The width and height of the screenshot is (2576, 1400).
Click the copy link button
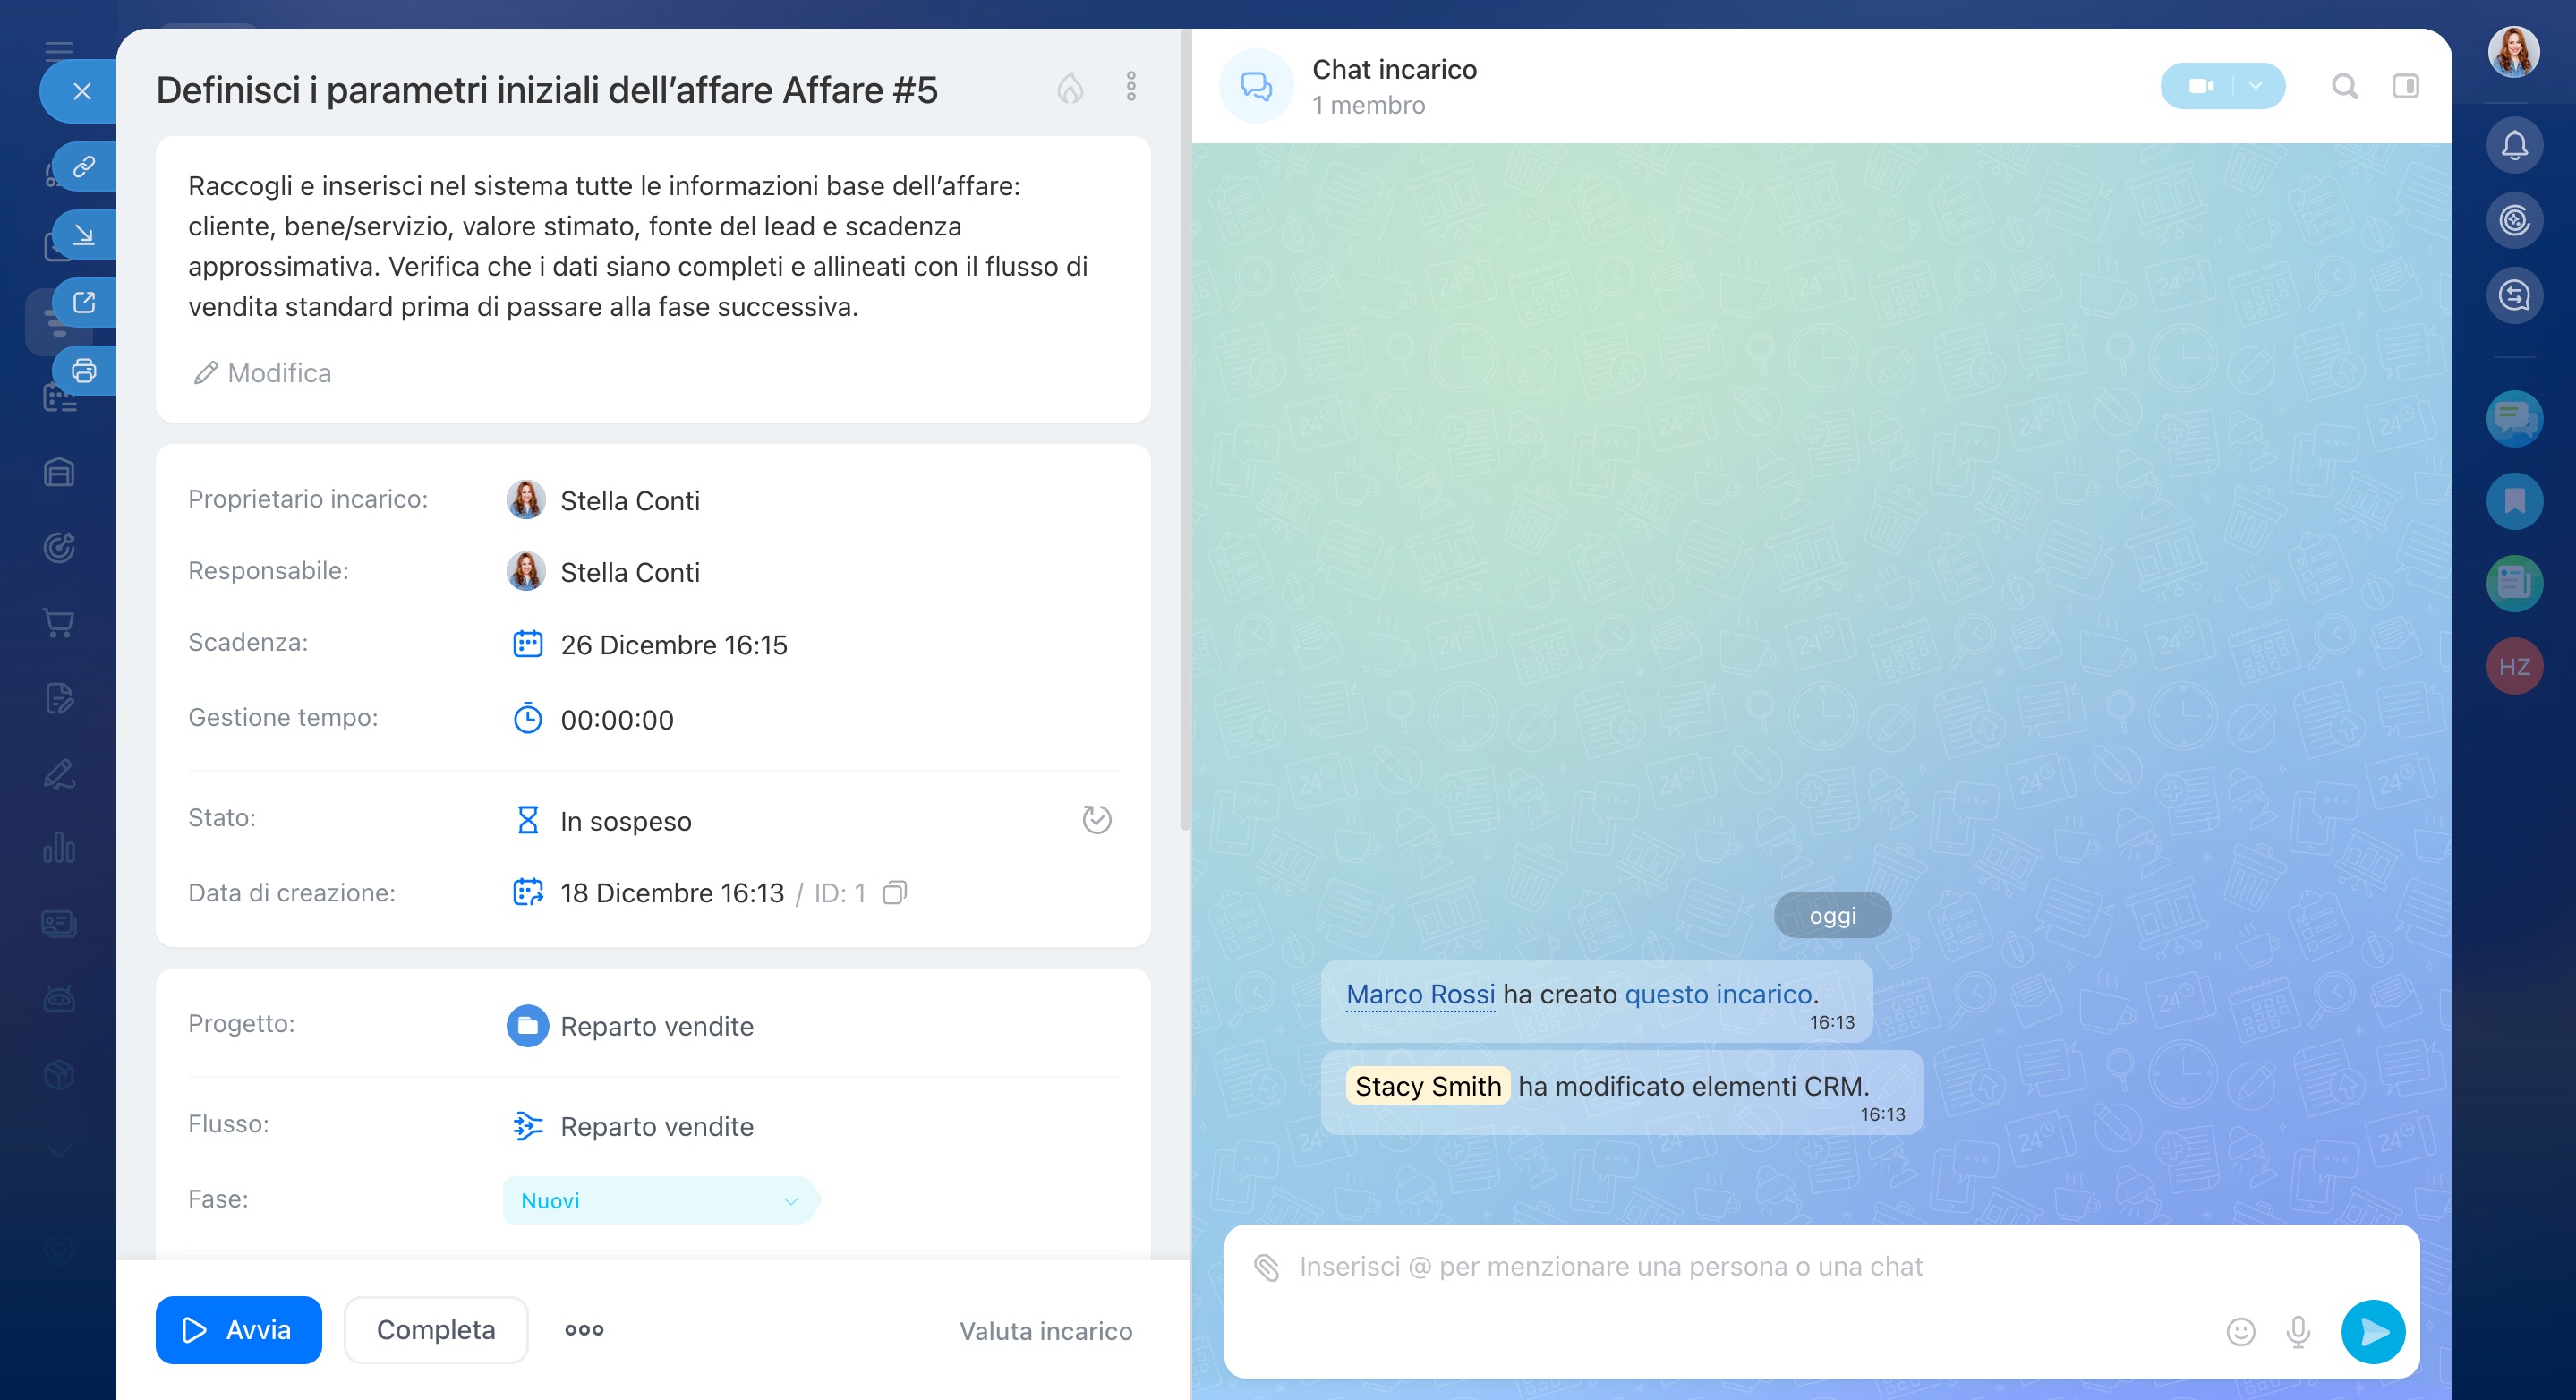[84, 166]
